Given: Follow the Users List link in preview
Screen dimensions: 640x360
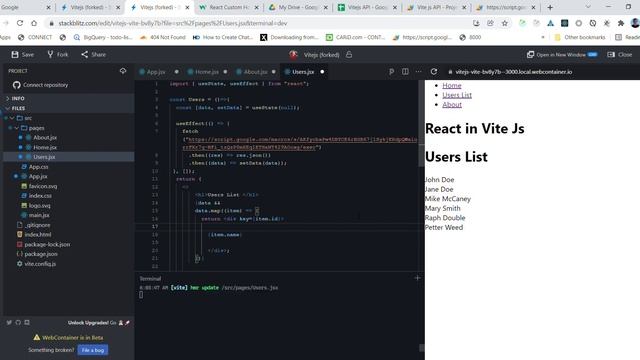Looking at the screenshot, I should pos(457,95).
